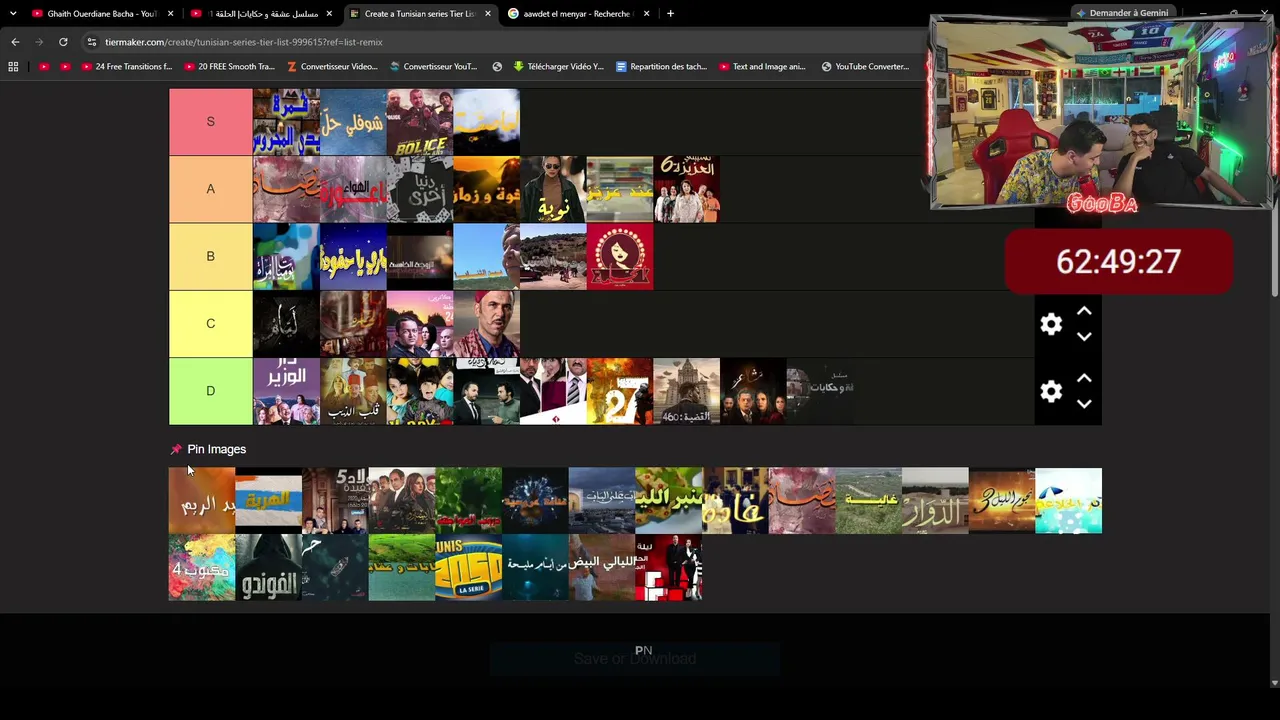1280x720 pixels.
Task: Open a new browser tab
Action: tap(670, 14)
